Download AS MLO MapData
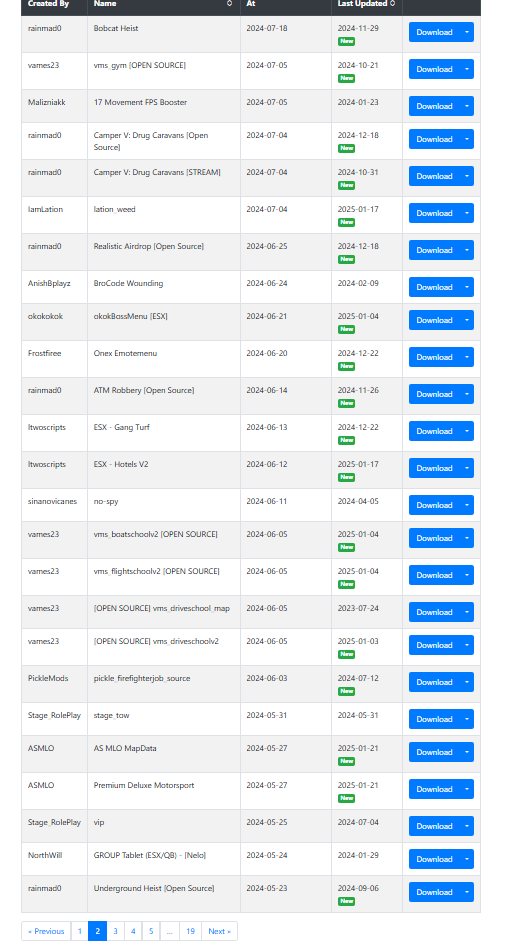 (x=434, y=752)
